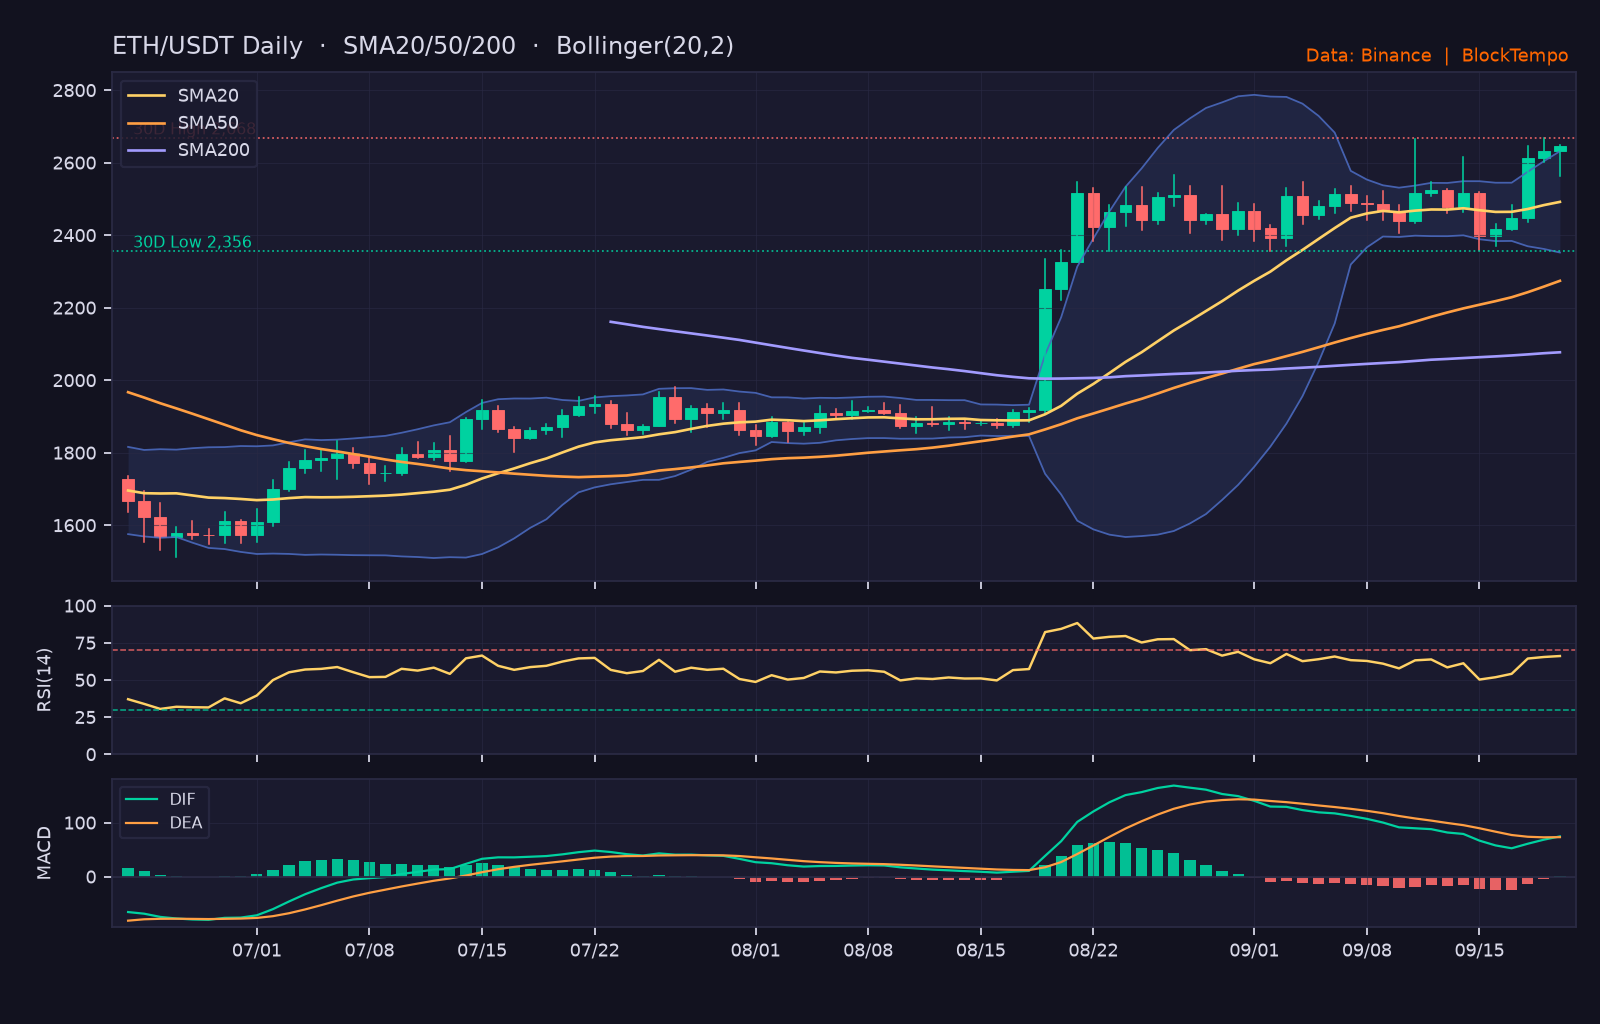
Task: Click the 100 tick on the MACD axis
Action: pyautogui.click(x=80, y=824)
